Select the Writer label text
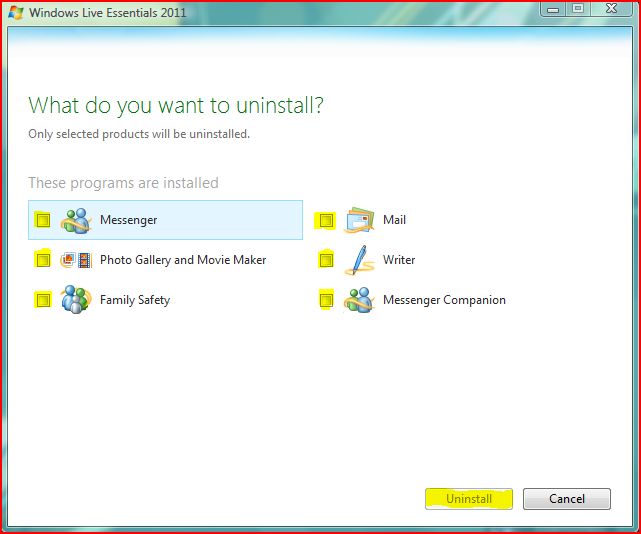 coord(399,260)
